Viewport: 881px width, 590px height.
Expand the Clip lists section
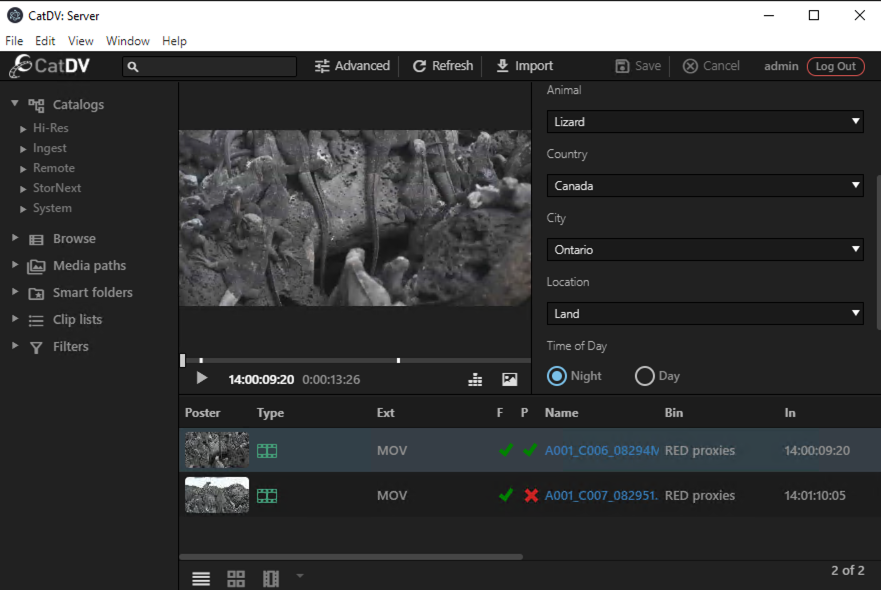pos(15,319)
